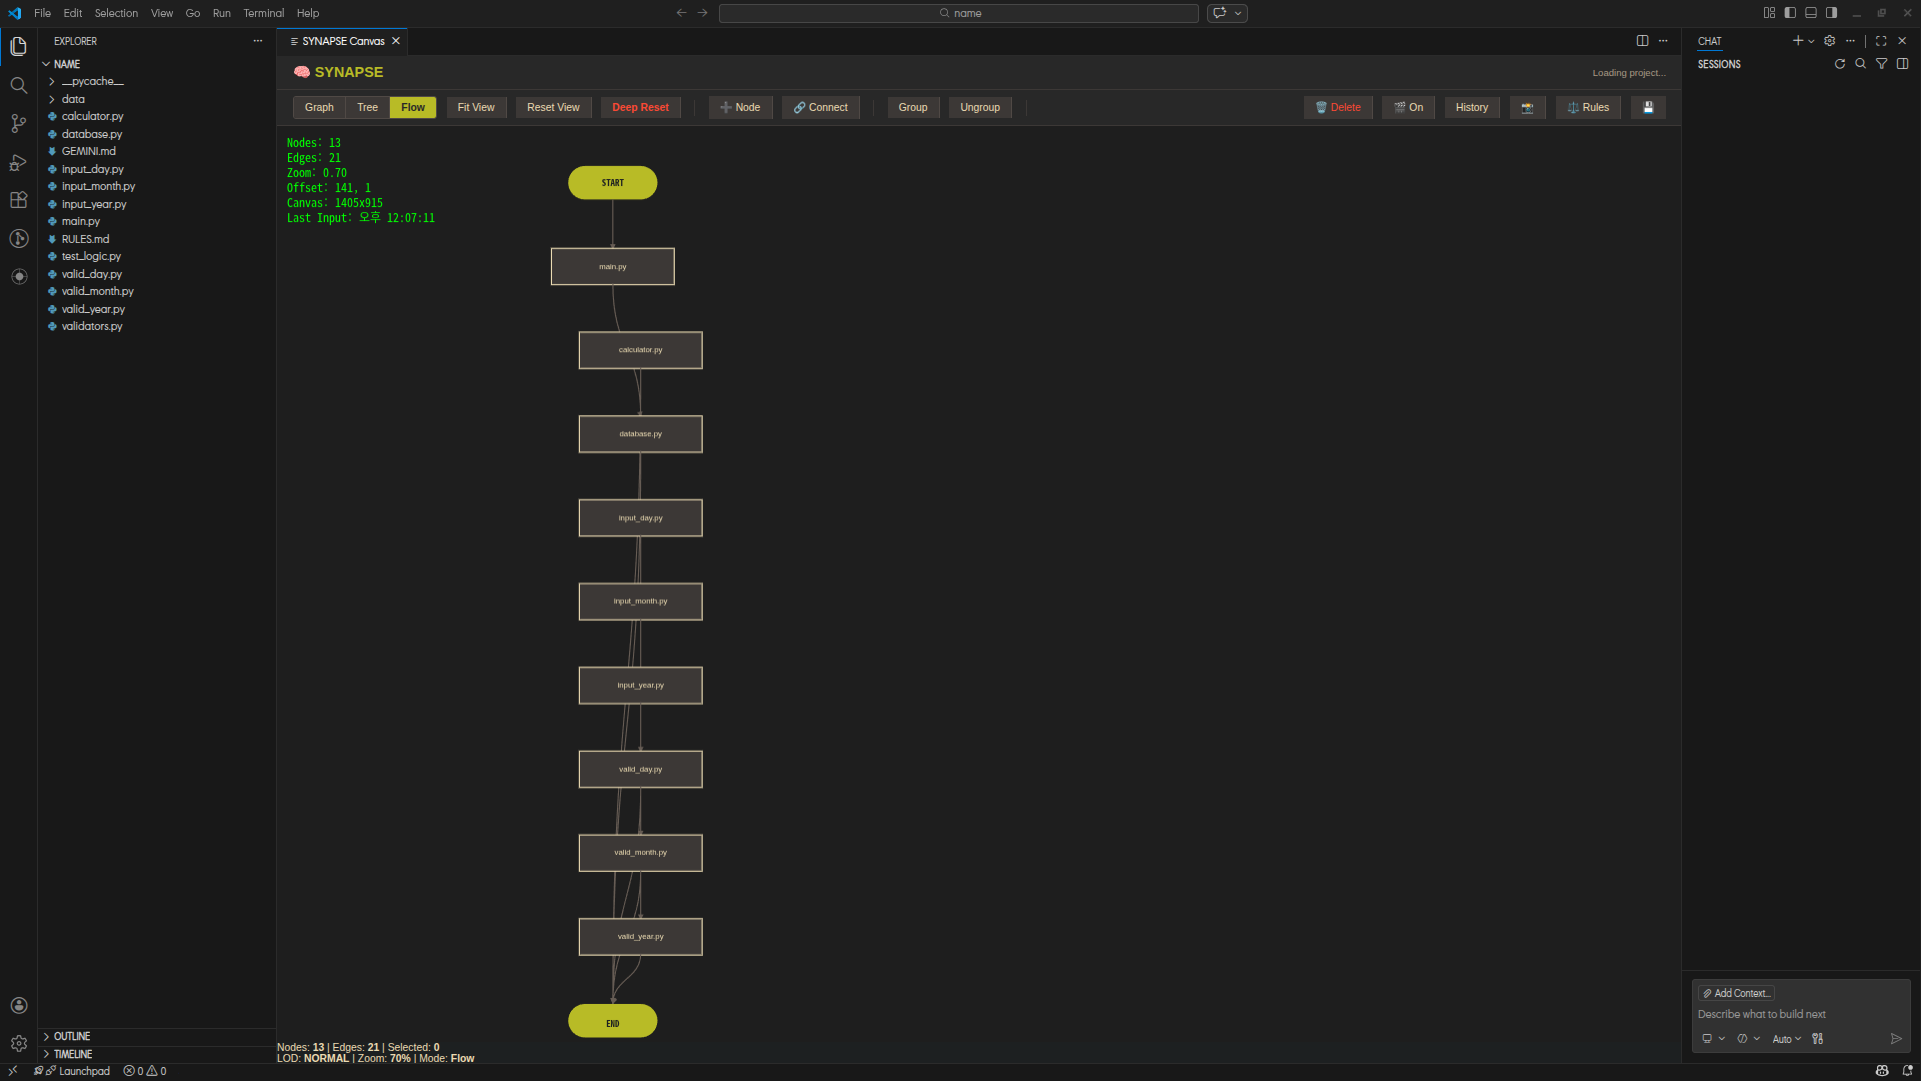Open Run and Debug view
Screen dimensions: 1921x1081
(x=18, y=162)
